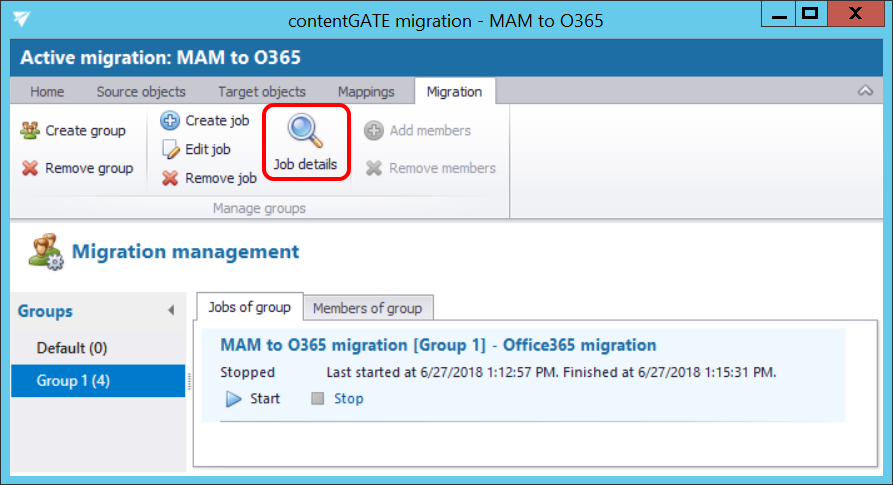The height and width of the screenshot is (485, 893).
Task: Click the Remove job red X icon
Action: pos(170,178)
